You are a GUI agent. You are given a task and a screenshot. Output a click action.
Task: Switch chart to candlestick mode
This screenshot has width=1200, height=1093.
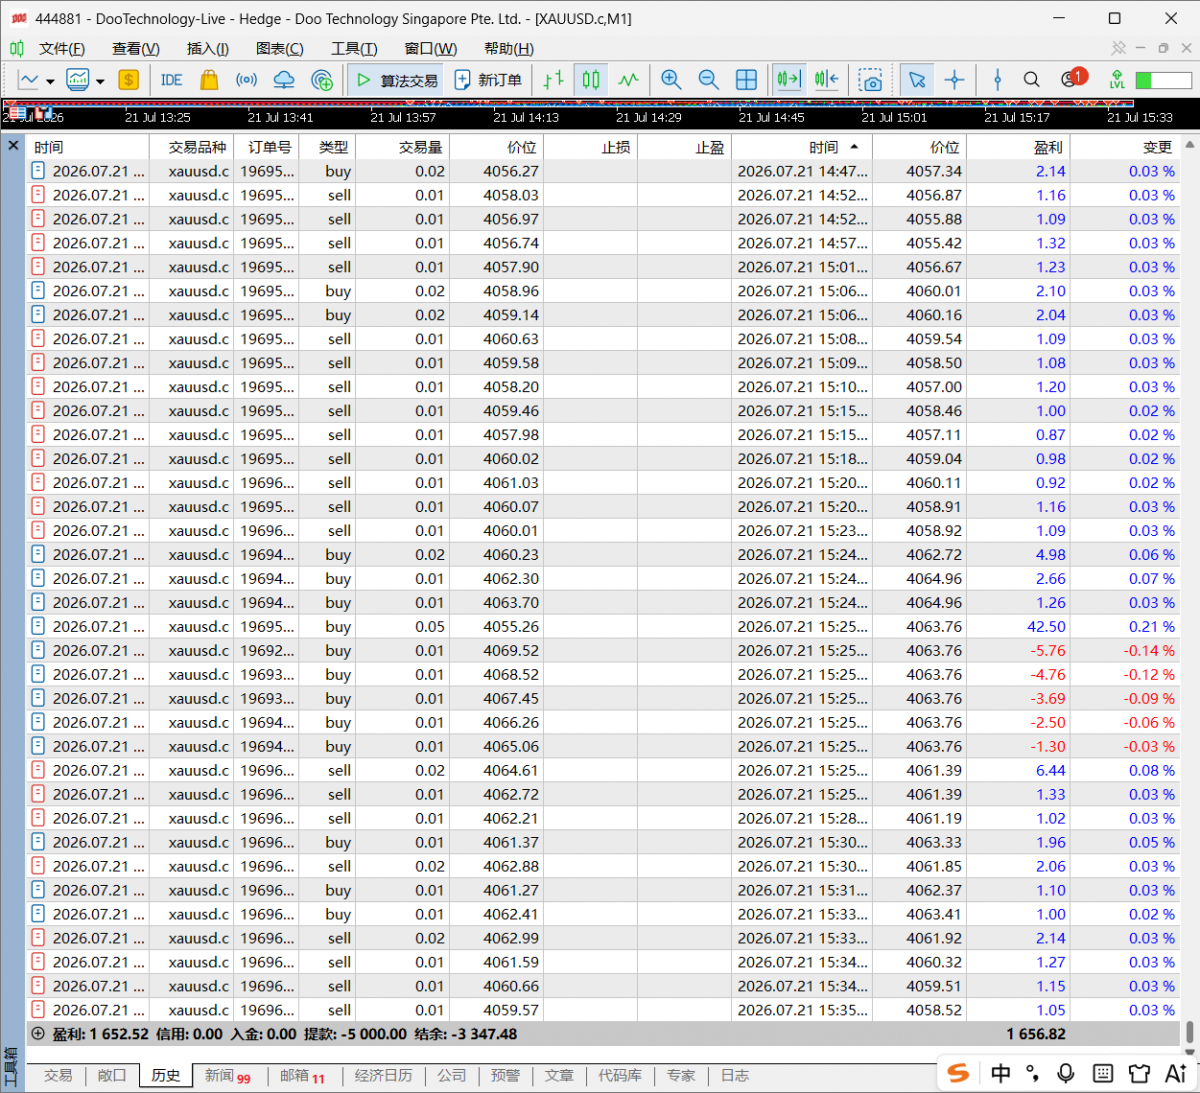coord(591,80)
